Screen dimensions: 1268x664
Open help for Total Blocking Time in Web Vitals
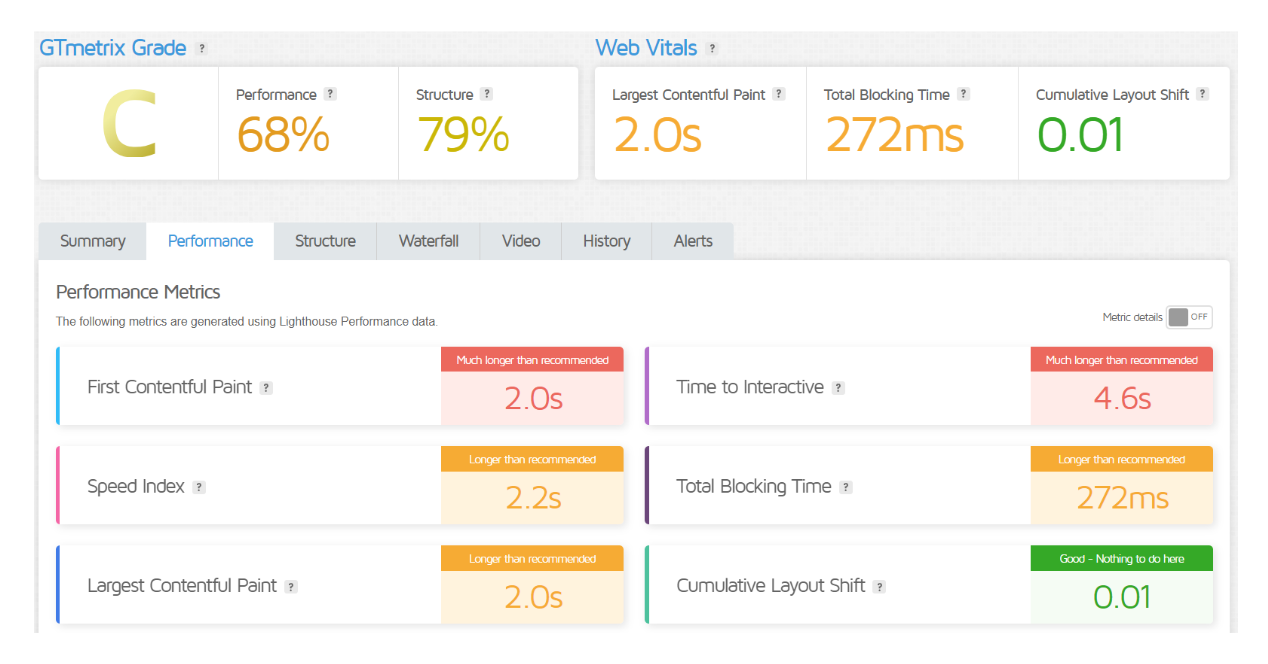pyautogui.click(x=963, y=94)
